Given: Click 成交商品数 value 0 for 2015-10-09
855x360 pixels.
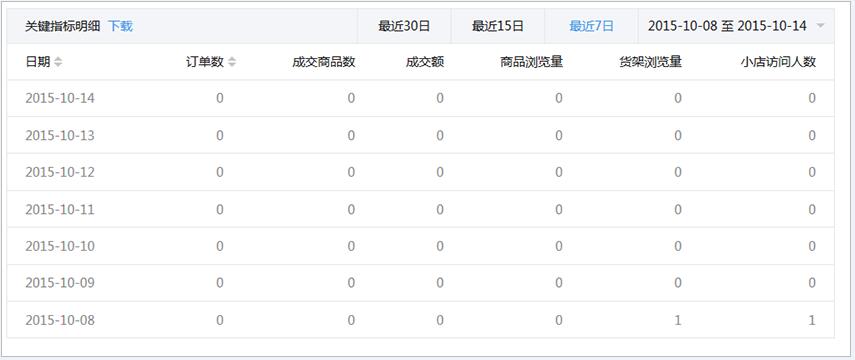Looking at the screenshot, I should point(351,283).
